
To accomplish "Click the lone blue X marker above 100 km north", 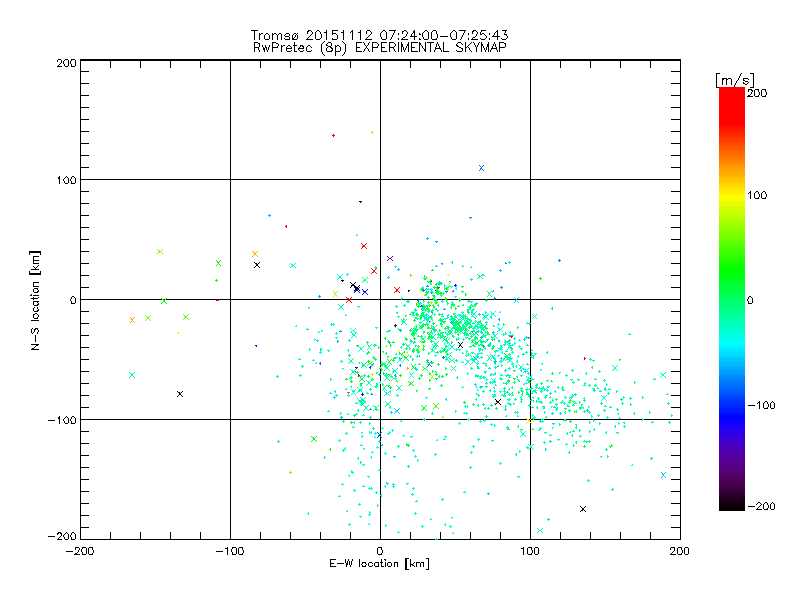I will (481, 168).
